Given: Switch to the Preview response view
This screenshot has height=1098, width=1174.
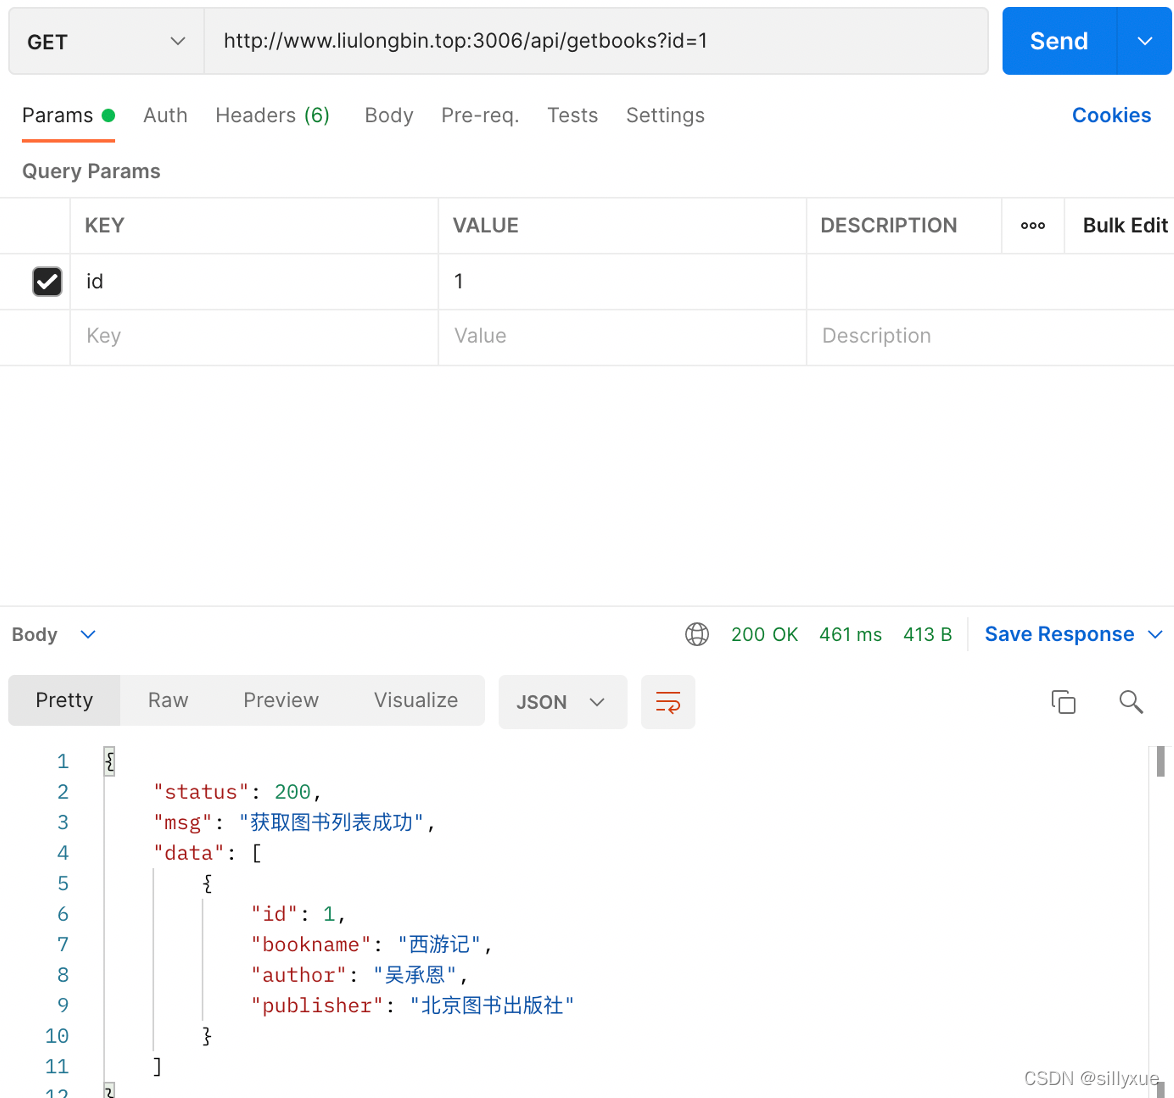Looking at the screenshot, I should (x=281, y=700).
